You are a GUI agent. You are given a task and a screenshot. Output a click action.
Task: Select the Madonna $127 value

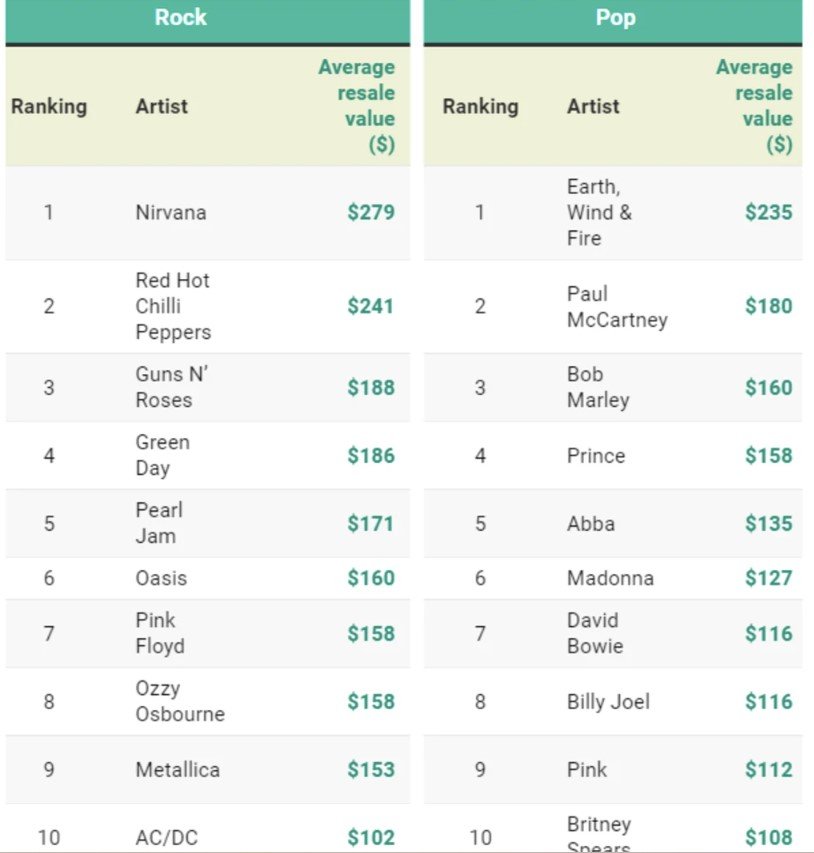[x=769, y=578]
